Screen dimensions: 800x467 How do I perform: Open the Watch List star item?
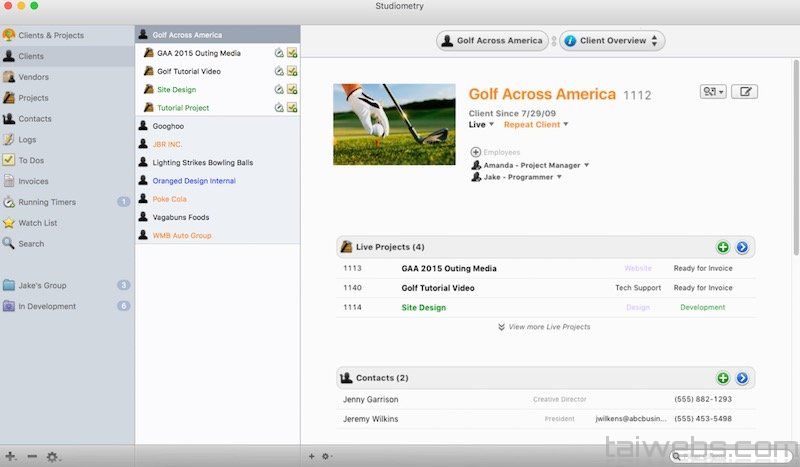[x=37, y=223]
